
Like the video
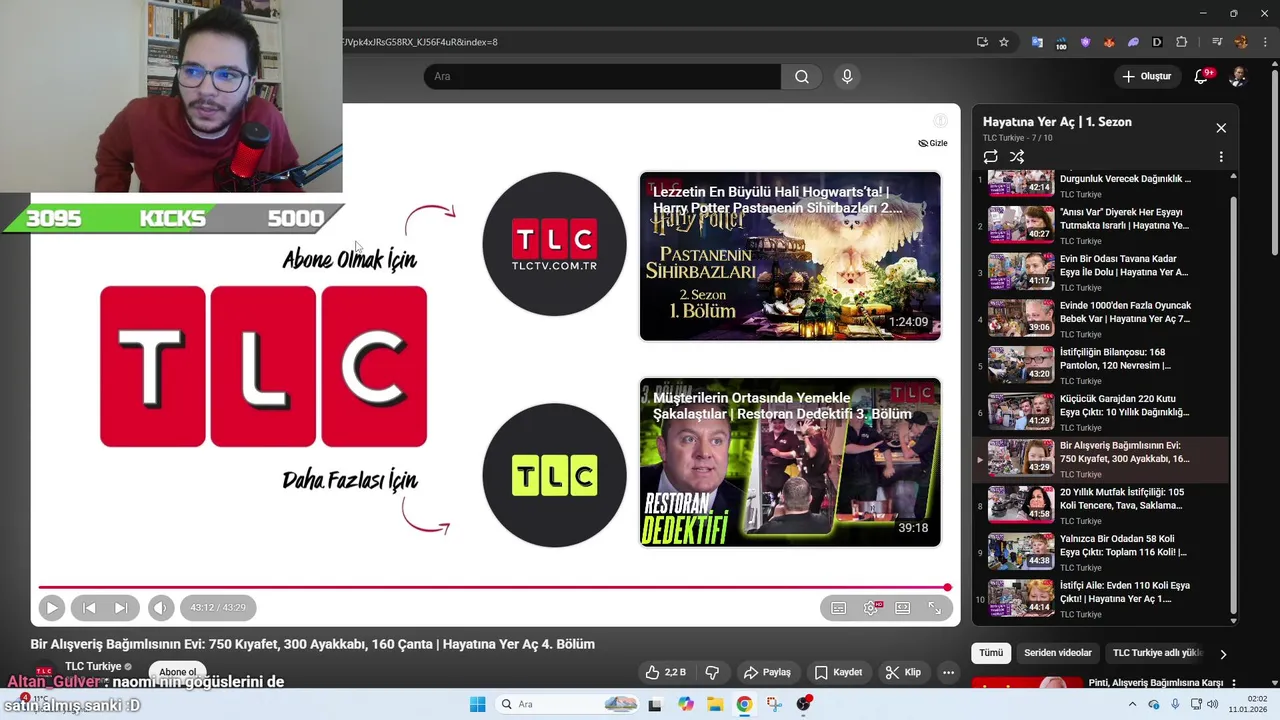pyautogui.click(x=666, y=672)
